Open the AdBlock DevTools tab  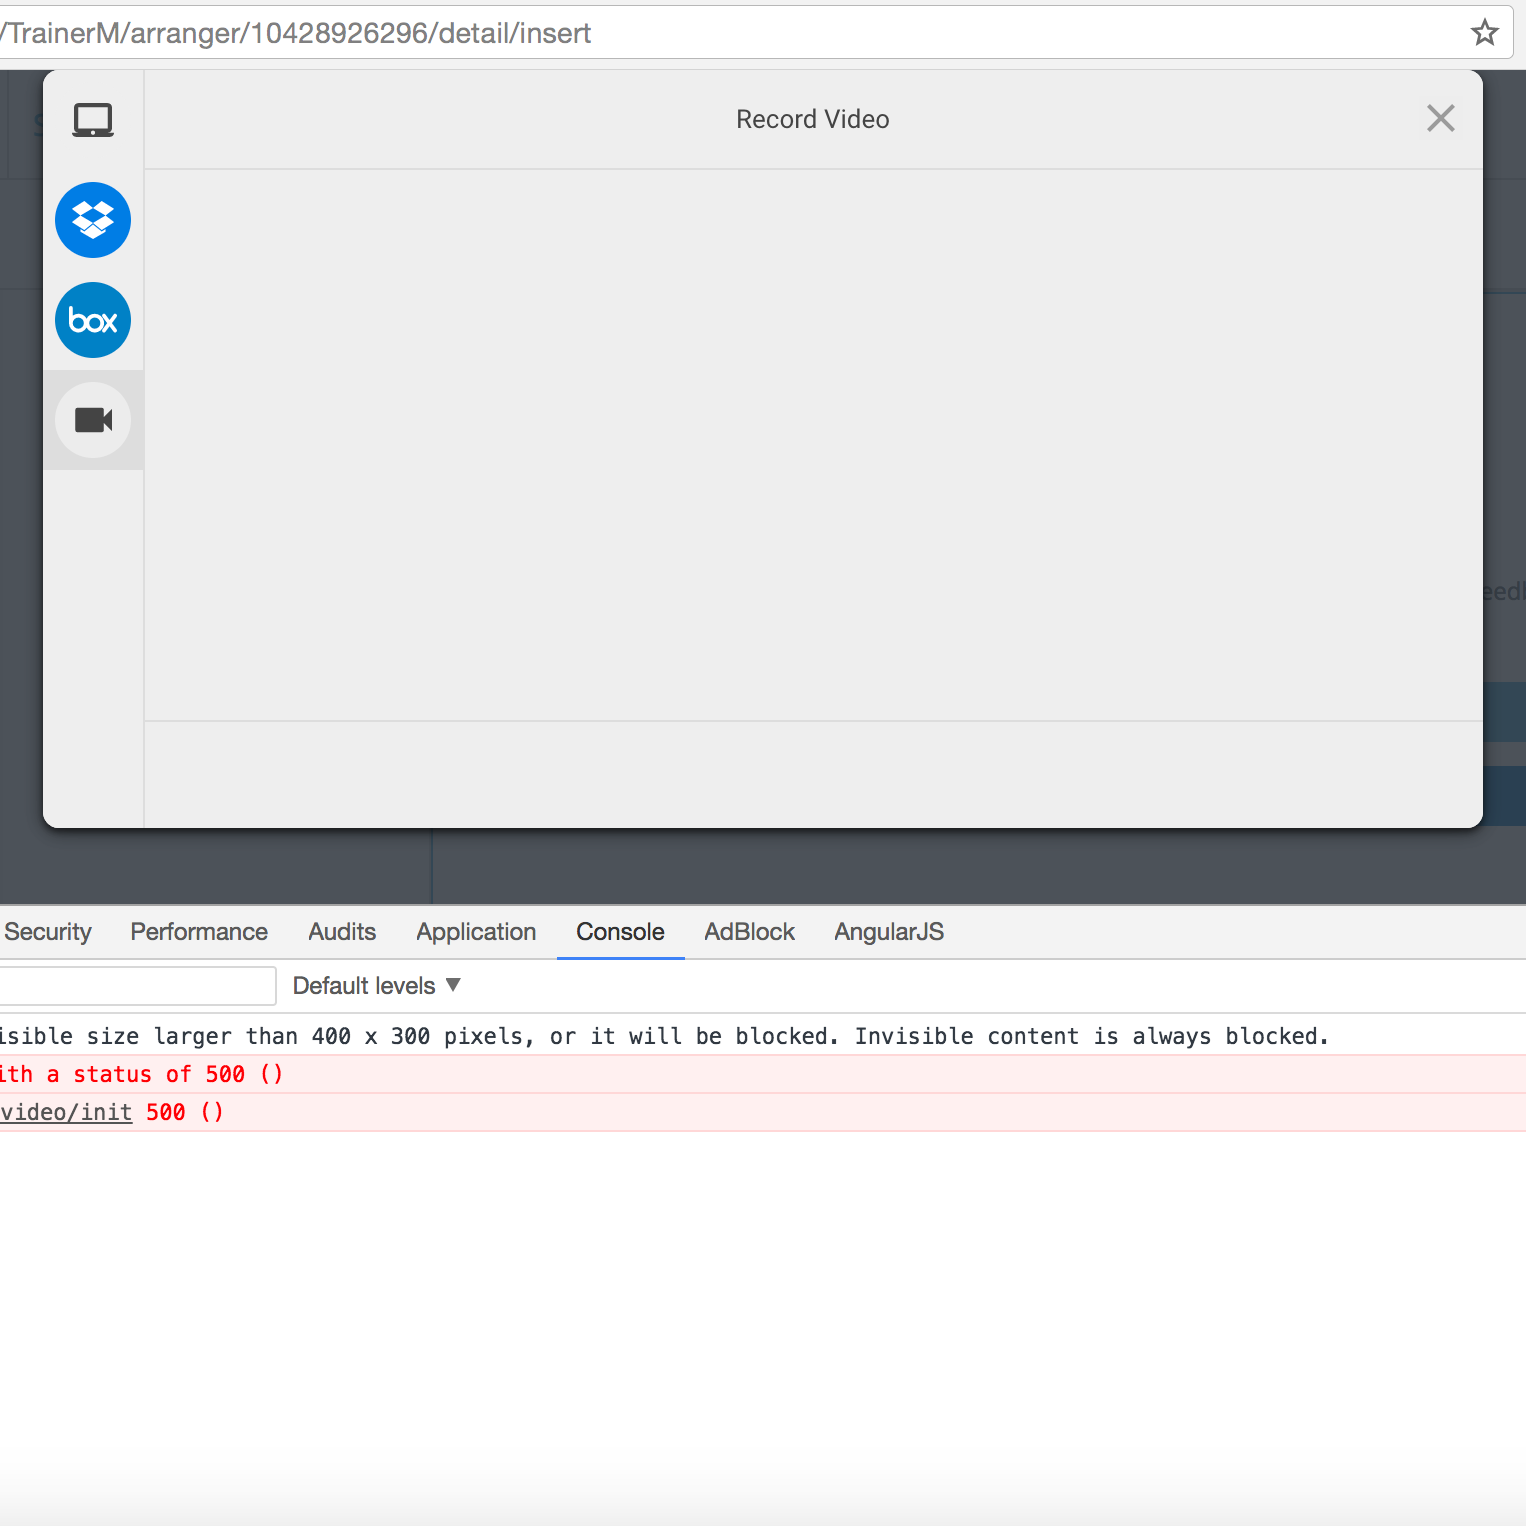[749, 932]
